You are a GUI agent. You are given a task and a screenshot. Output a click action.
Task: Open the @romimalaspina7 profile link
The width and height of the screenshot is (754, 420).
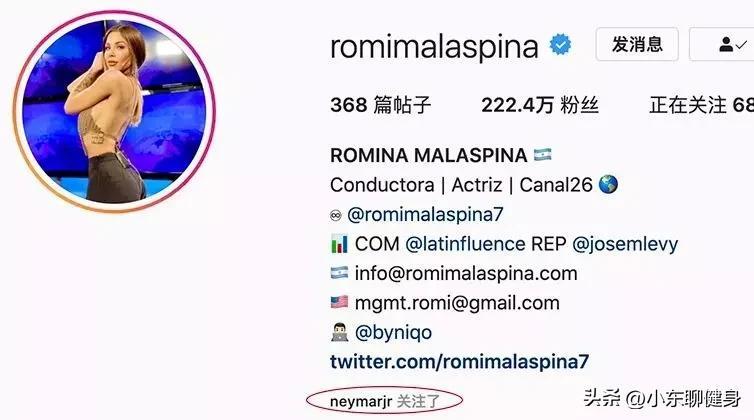pyautogui.click(x=425, y=215)
